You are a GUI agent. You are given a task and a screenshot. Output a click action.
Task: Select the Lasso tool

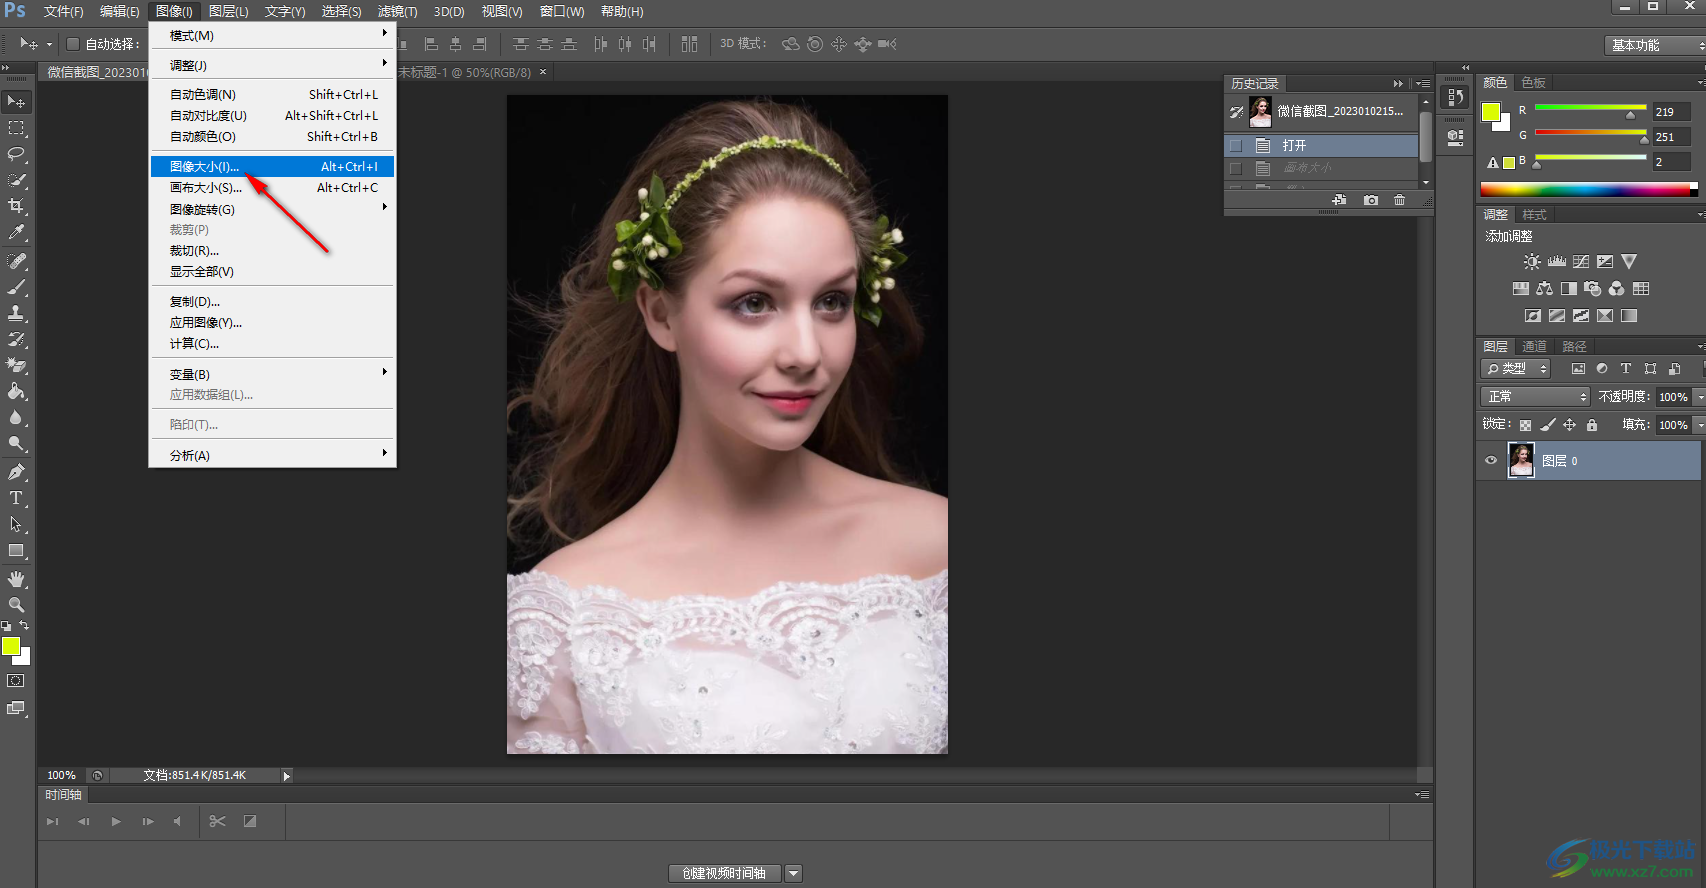(x=17, y=154)
